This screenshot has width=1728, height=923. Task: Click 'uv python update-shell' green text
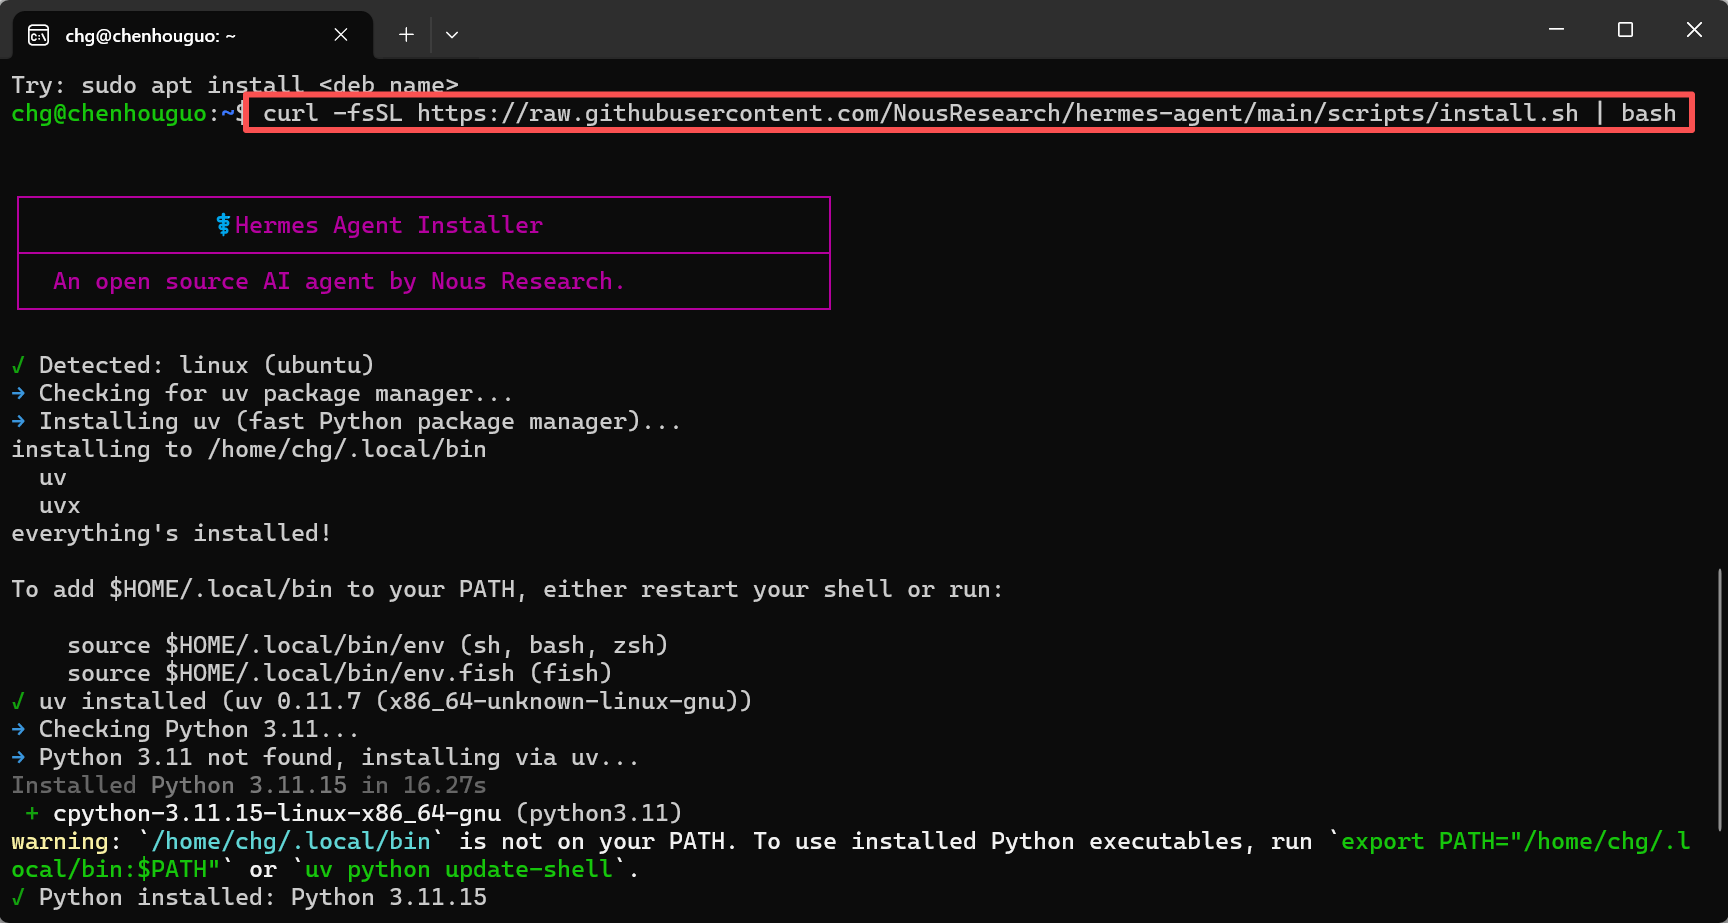[x=459, y=869]
